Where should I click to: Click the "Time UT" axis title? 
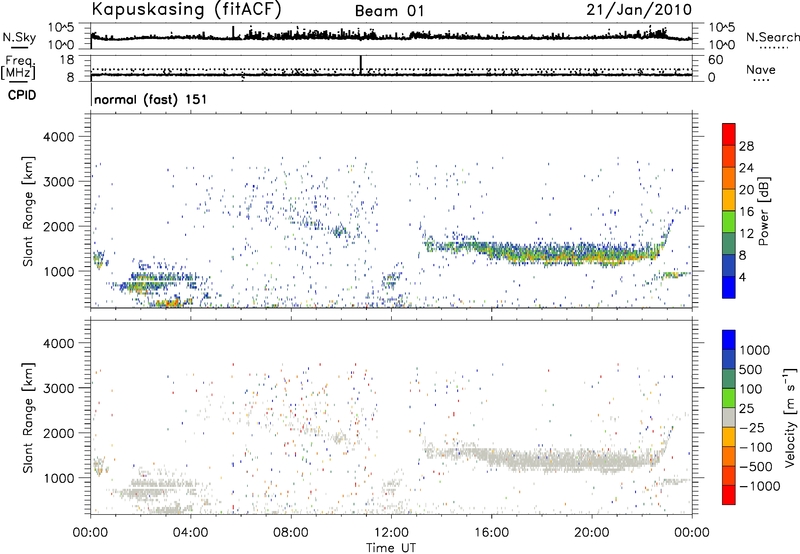point(391,548)
